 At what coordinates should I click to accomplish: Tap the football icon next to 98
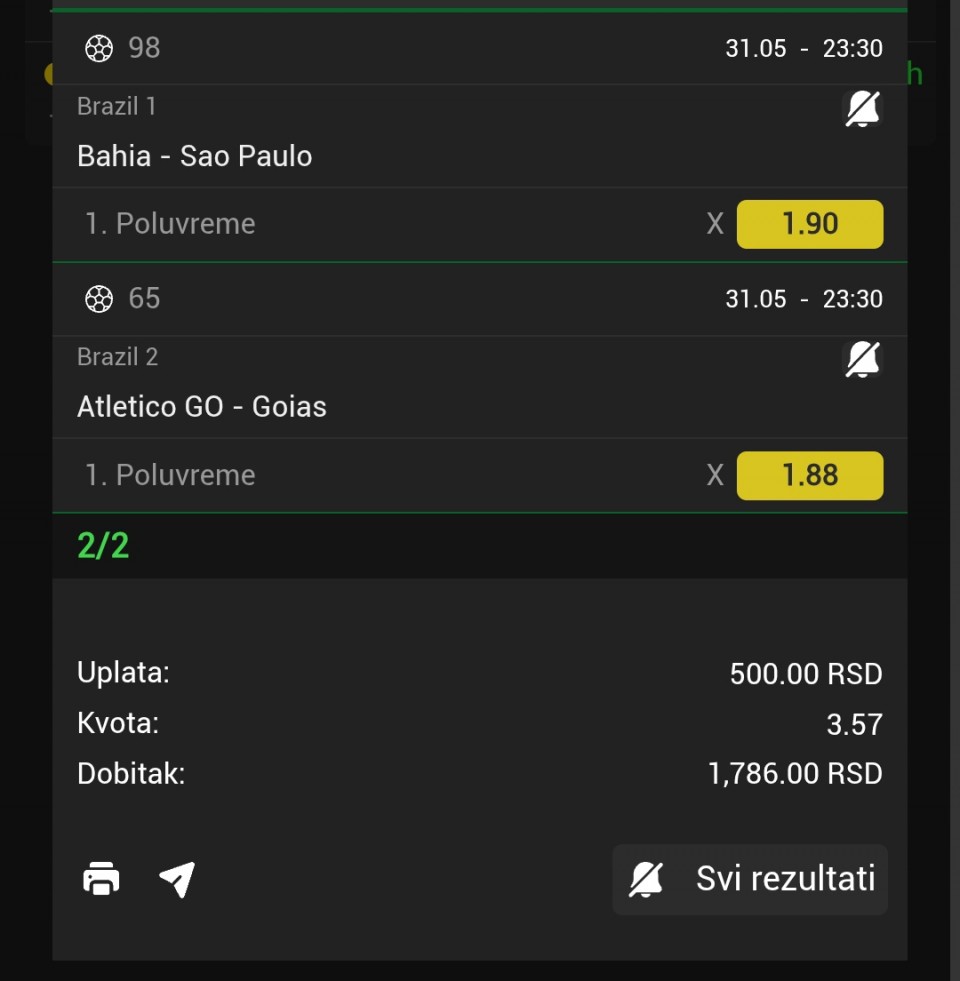[x=99, y=48]
